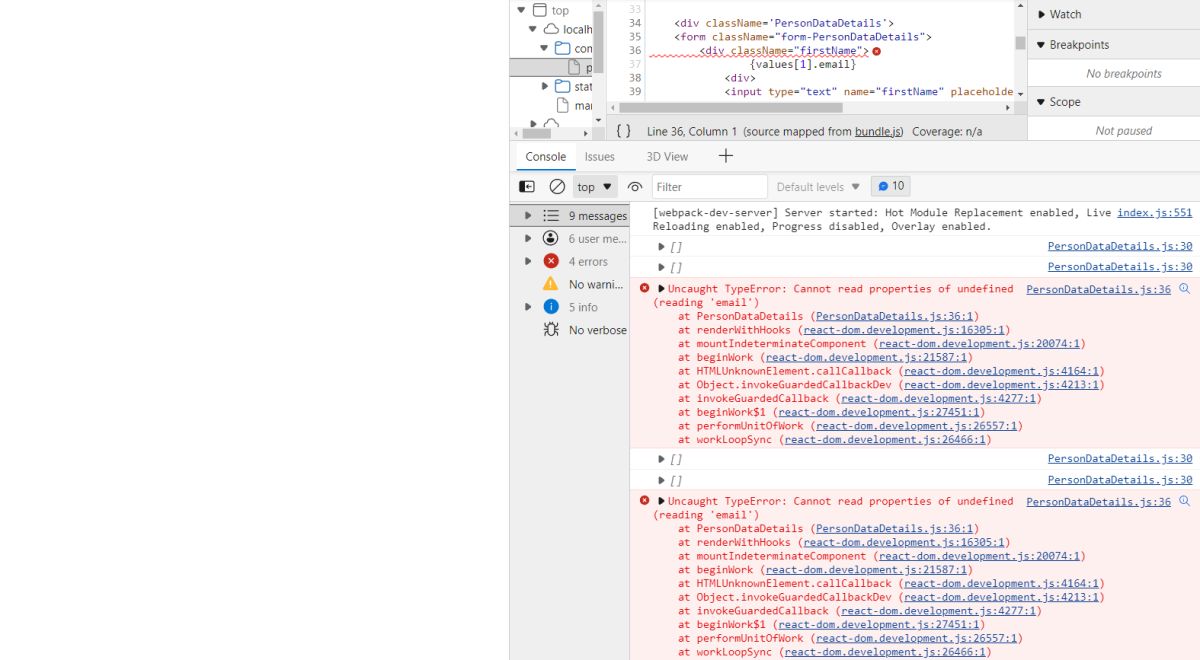The width and height of the screenshot is (1200, 660).
Task: Switch to the Console tab
Action: (546, 156)
